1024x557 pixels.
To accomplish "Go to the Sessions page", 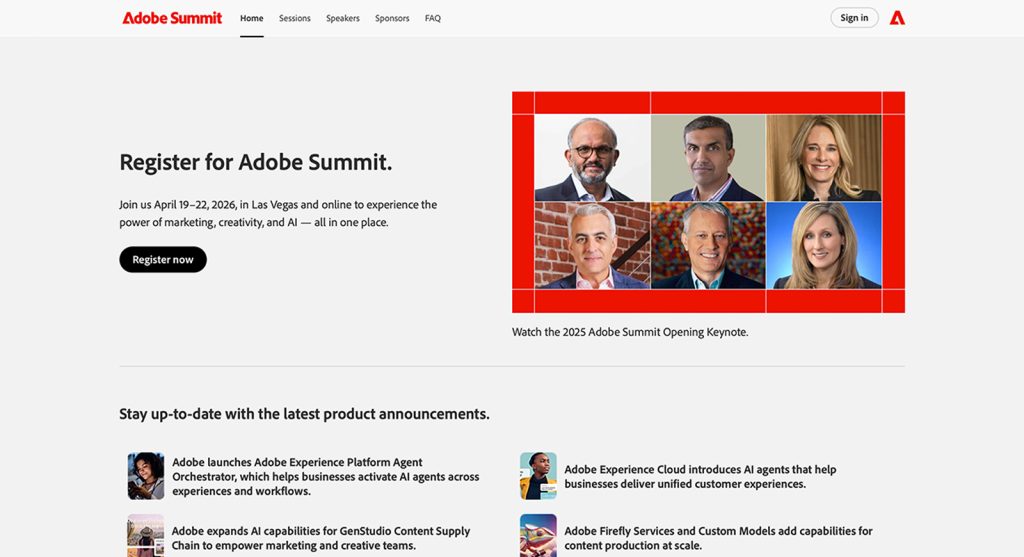I will pos(295,18).
